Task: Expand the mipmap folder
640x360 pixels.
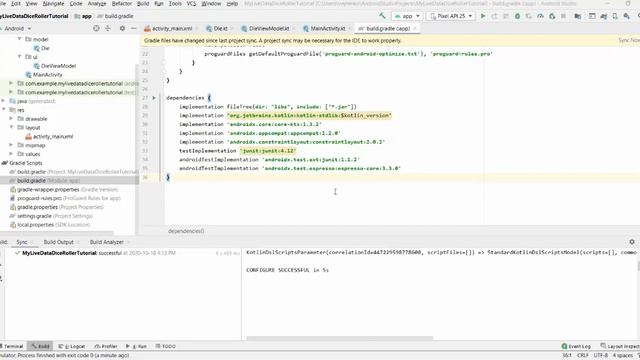Action: pos(11,145)
